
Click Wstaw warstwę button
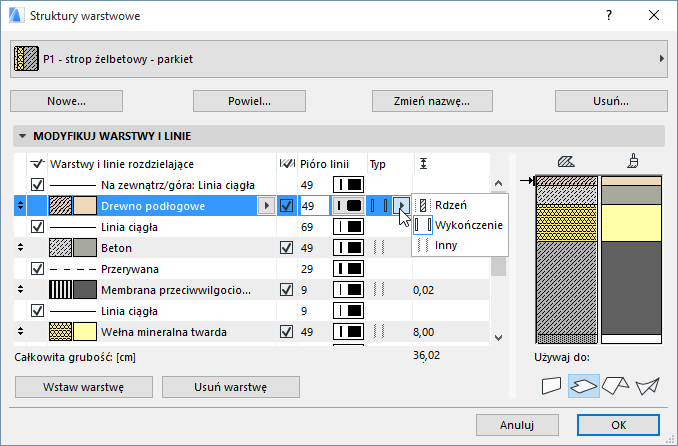tap(83, 387)
